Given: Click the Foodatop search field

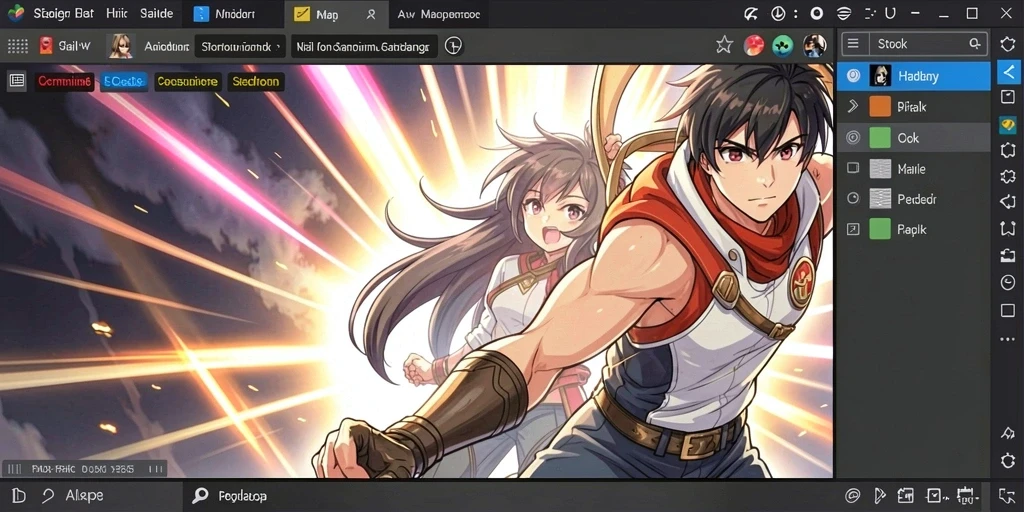Looking at the screenshot, I should [242, 496].
